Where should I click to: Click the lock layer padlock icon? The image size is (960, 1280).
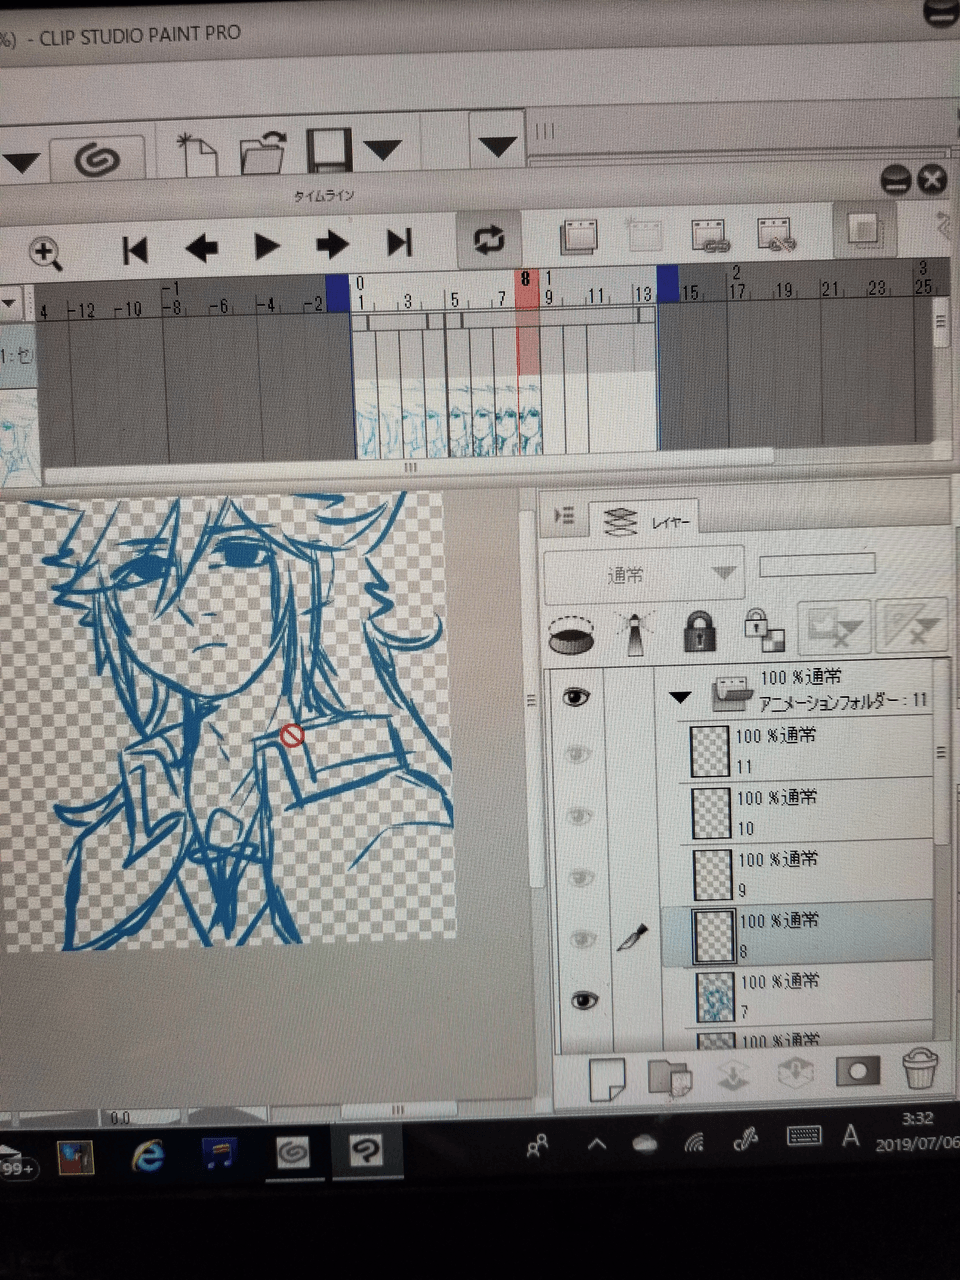[699, 632]
